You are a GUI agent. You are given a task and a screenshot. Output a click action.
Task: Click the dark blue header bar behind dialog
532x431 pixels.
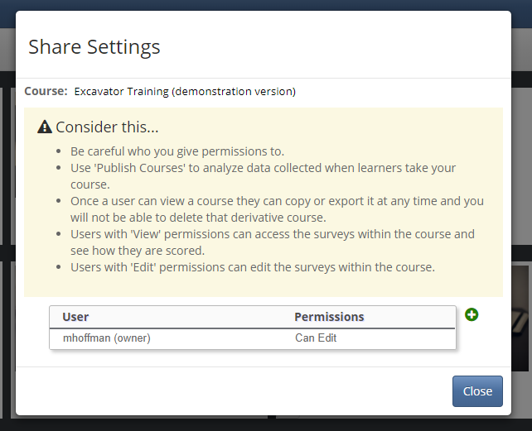266,5
